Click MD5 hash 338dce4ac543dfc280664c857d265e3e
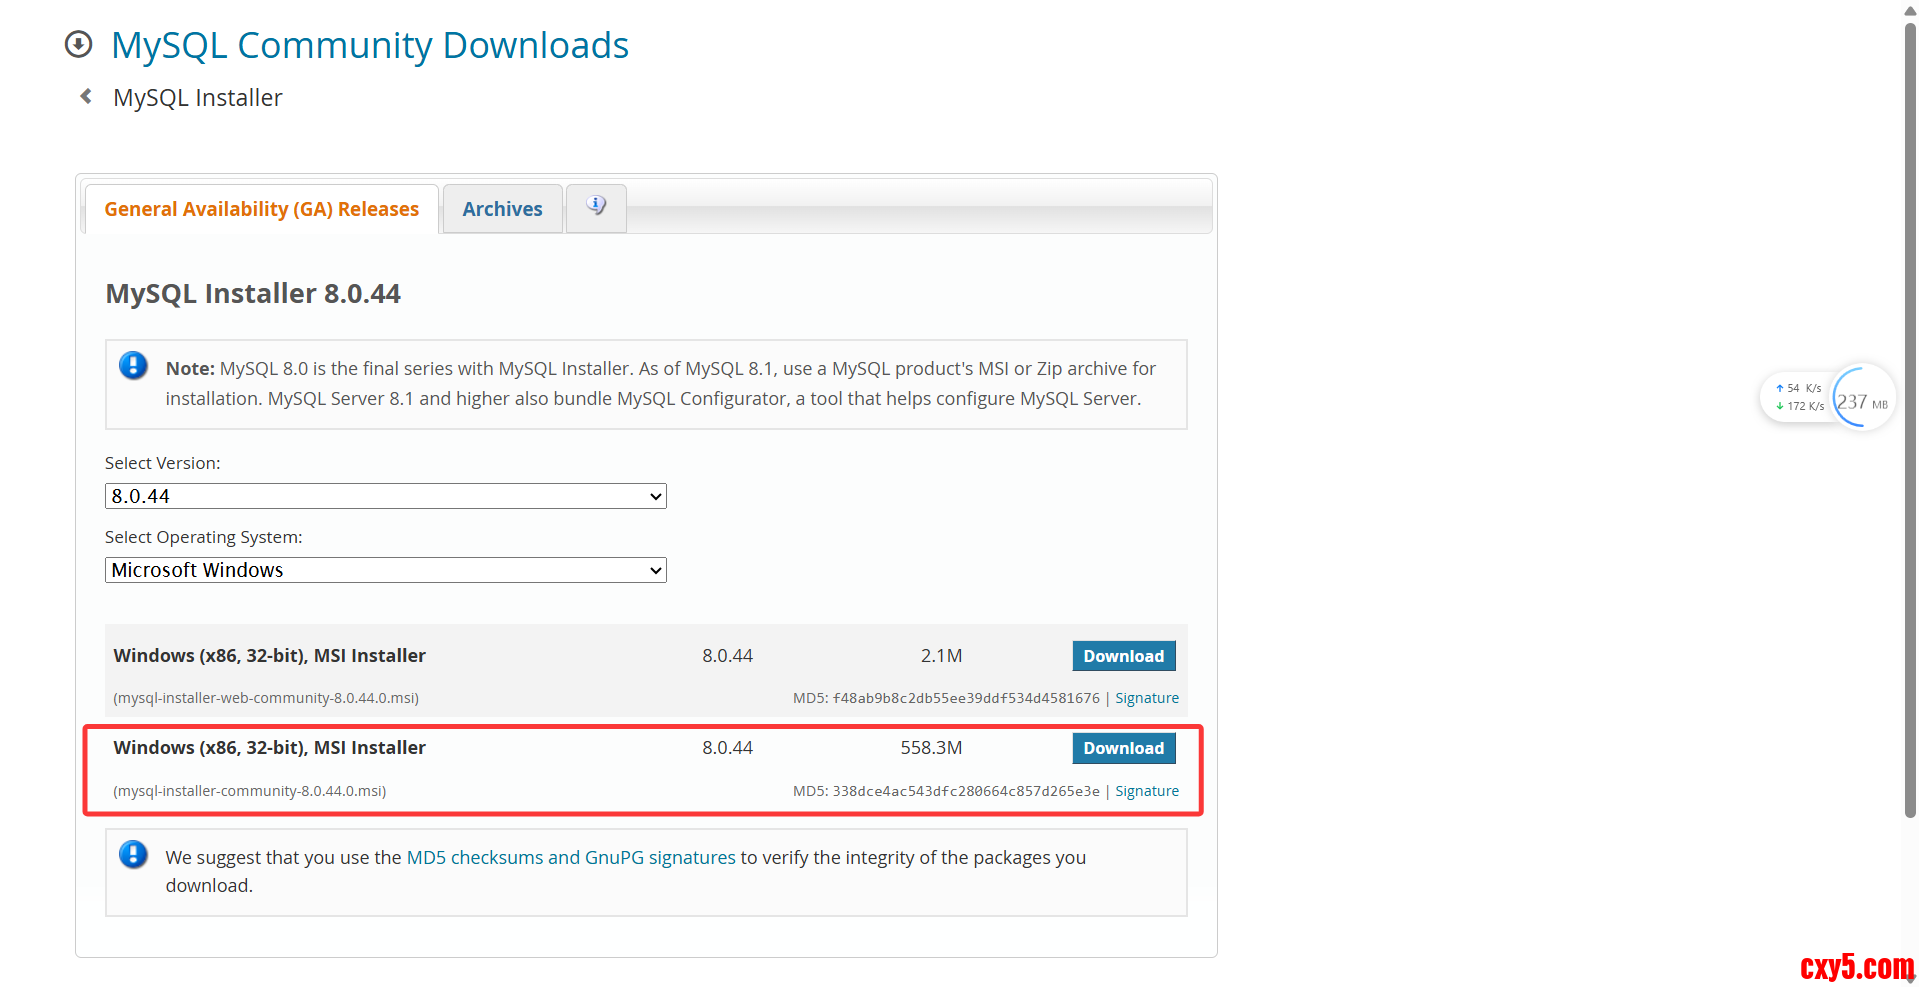Screen dimensions: 1919x987 coord(966,791)
